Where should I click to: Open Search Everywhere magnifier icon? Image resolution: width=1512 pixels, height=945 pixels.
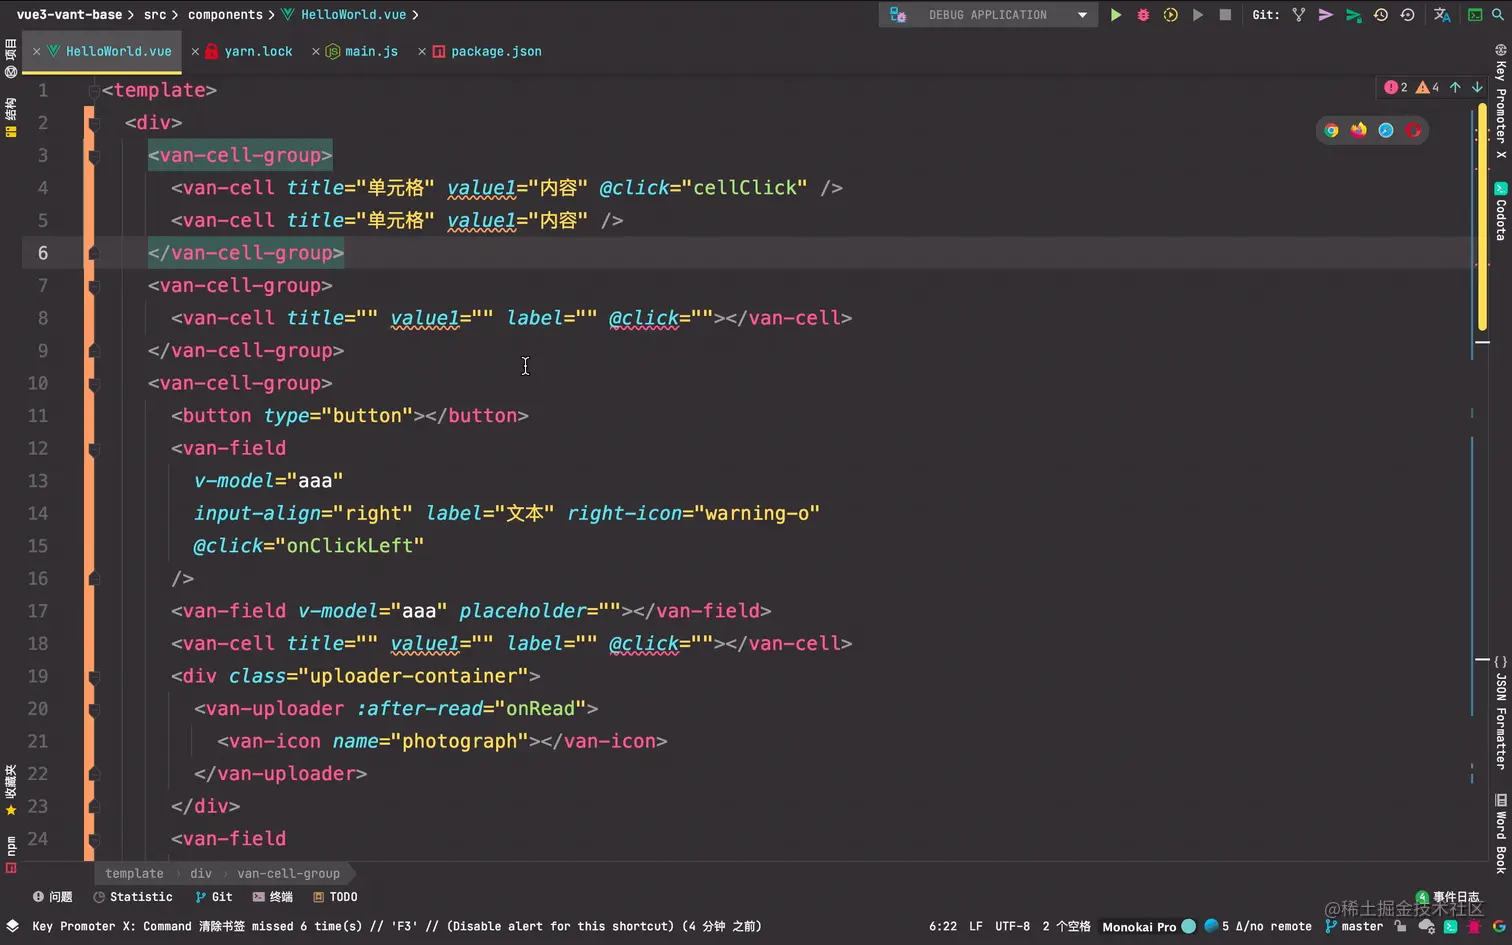click(1498, 15)
